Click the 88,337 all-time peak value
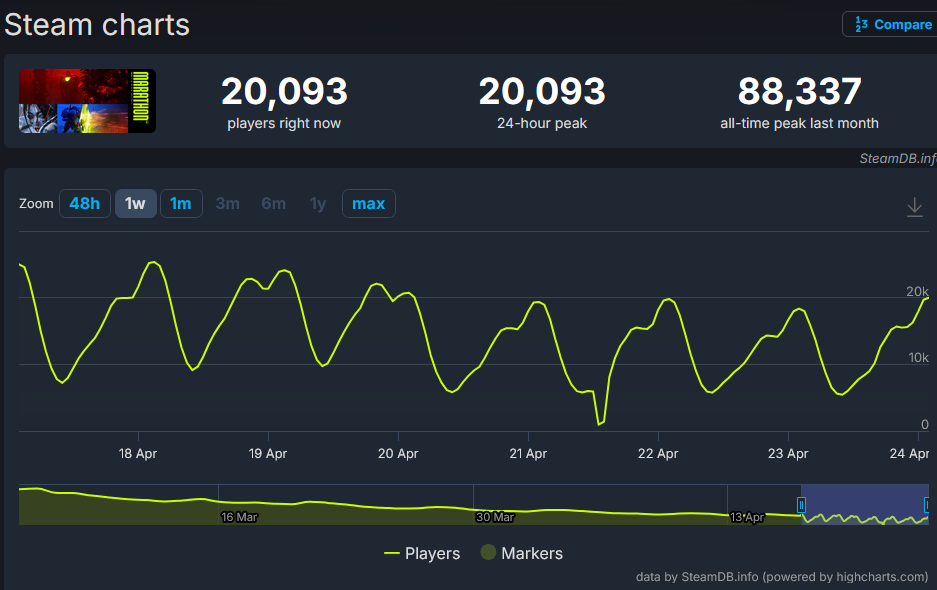The height and width of the screenshot is (590, 937). click(800, 91)
